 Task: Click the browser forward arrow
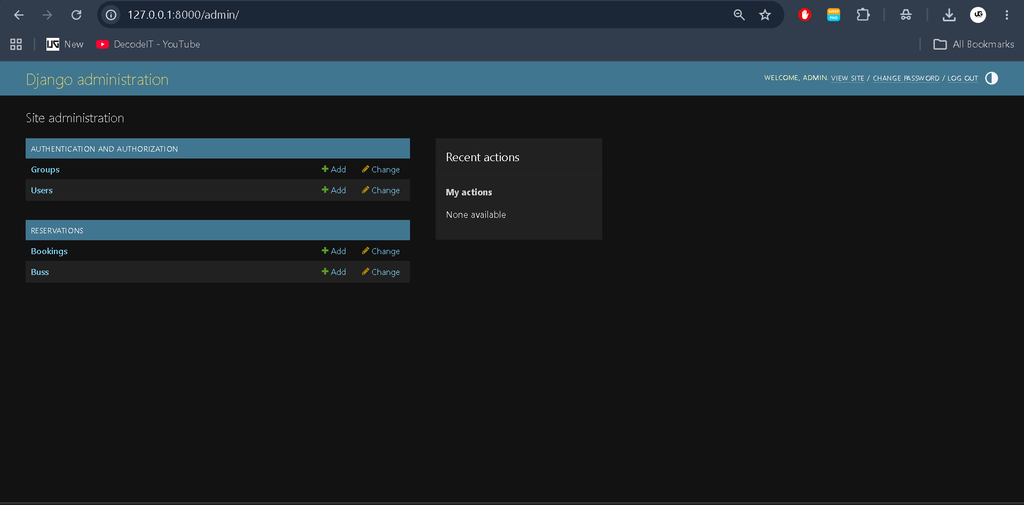pyautogui.click(x=47, y=14)
